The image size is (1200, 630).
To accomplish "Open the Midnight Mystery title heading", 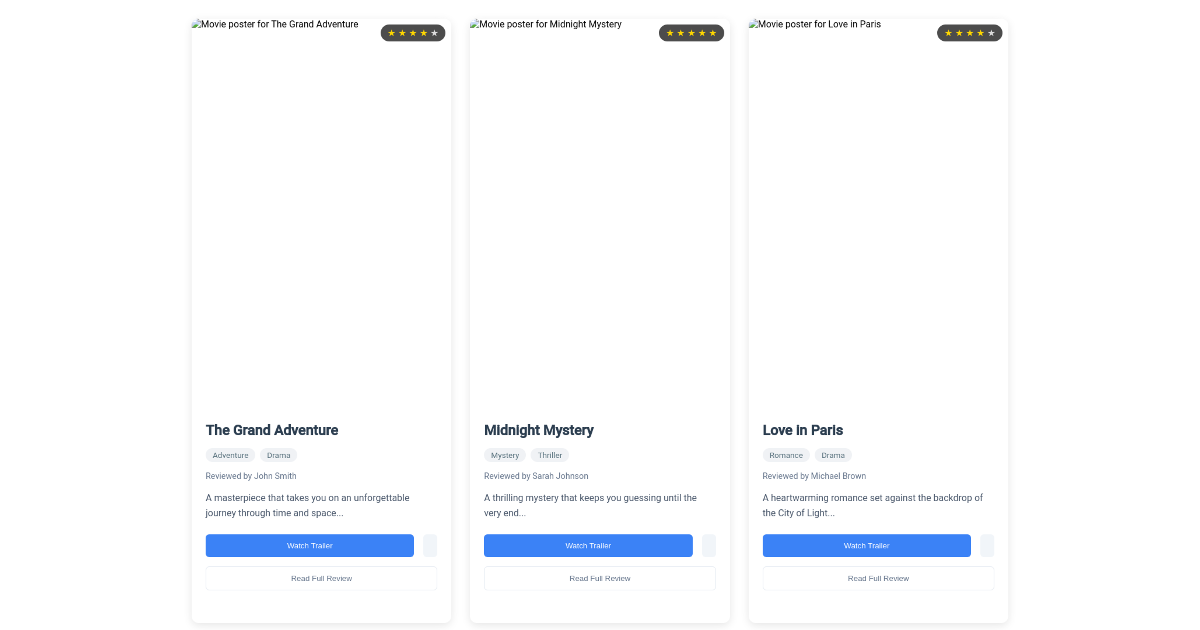I will (x=539, y=430).
